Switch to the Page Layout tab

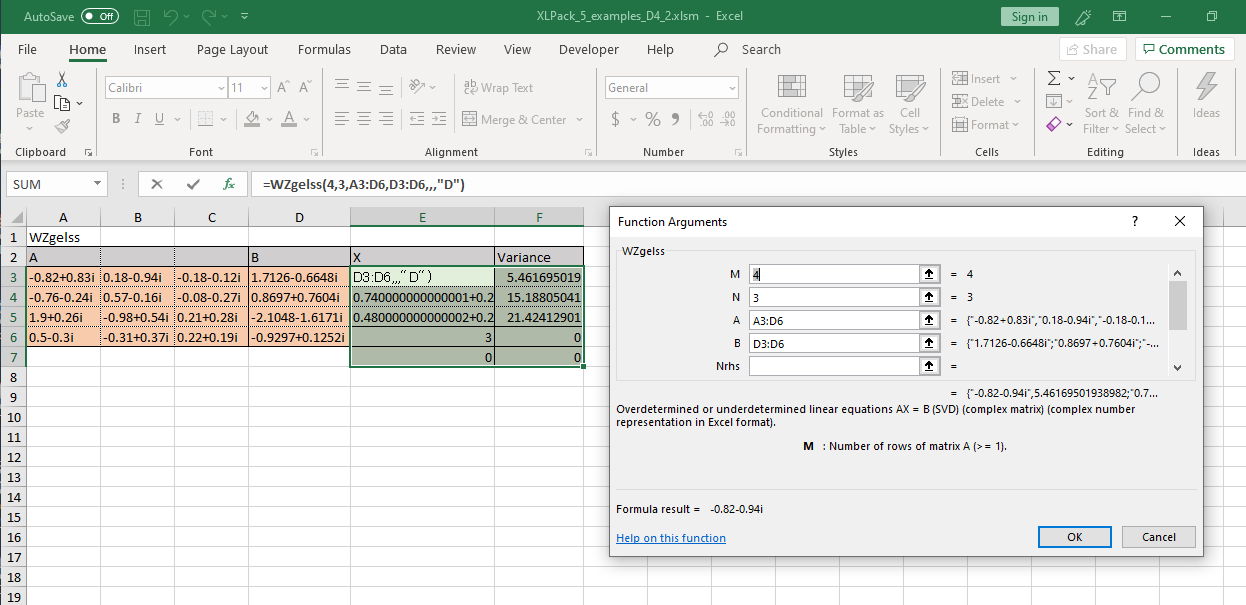(x=232, y=49)
